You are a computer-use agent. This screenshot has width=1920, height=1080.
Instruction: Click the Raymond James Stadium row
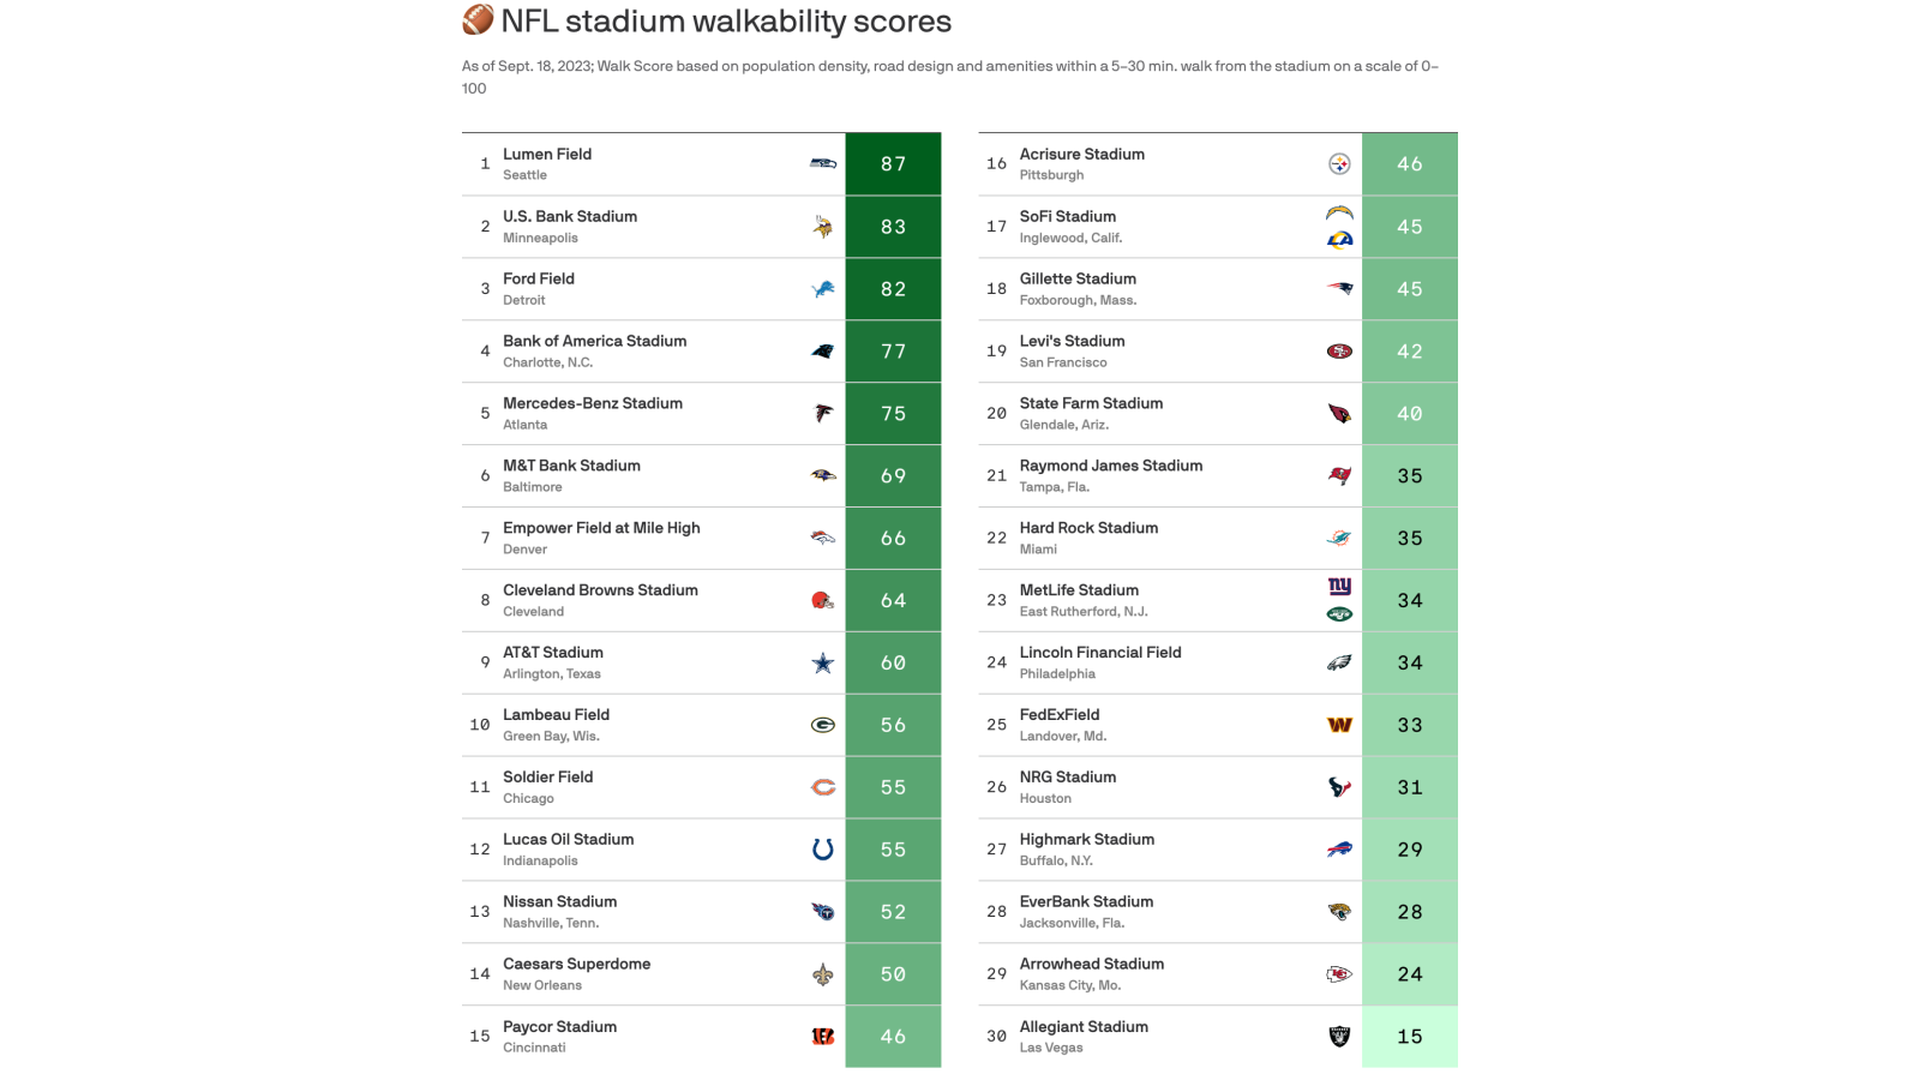point(1218,475)
